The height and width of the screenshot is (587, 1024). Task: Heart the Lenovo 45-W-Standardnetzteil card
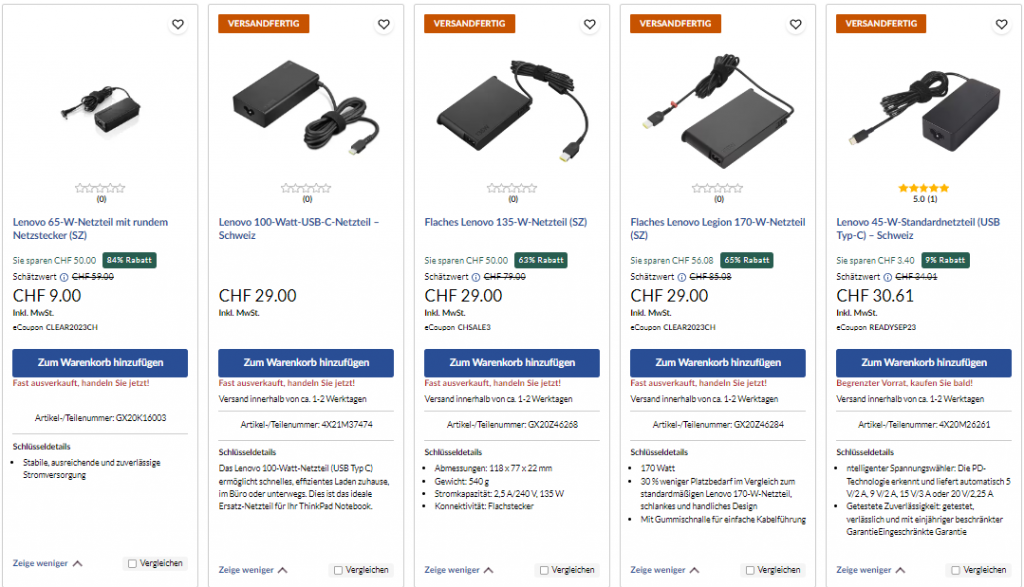click(1001, 25)
